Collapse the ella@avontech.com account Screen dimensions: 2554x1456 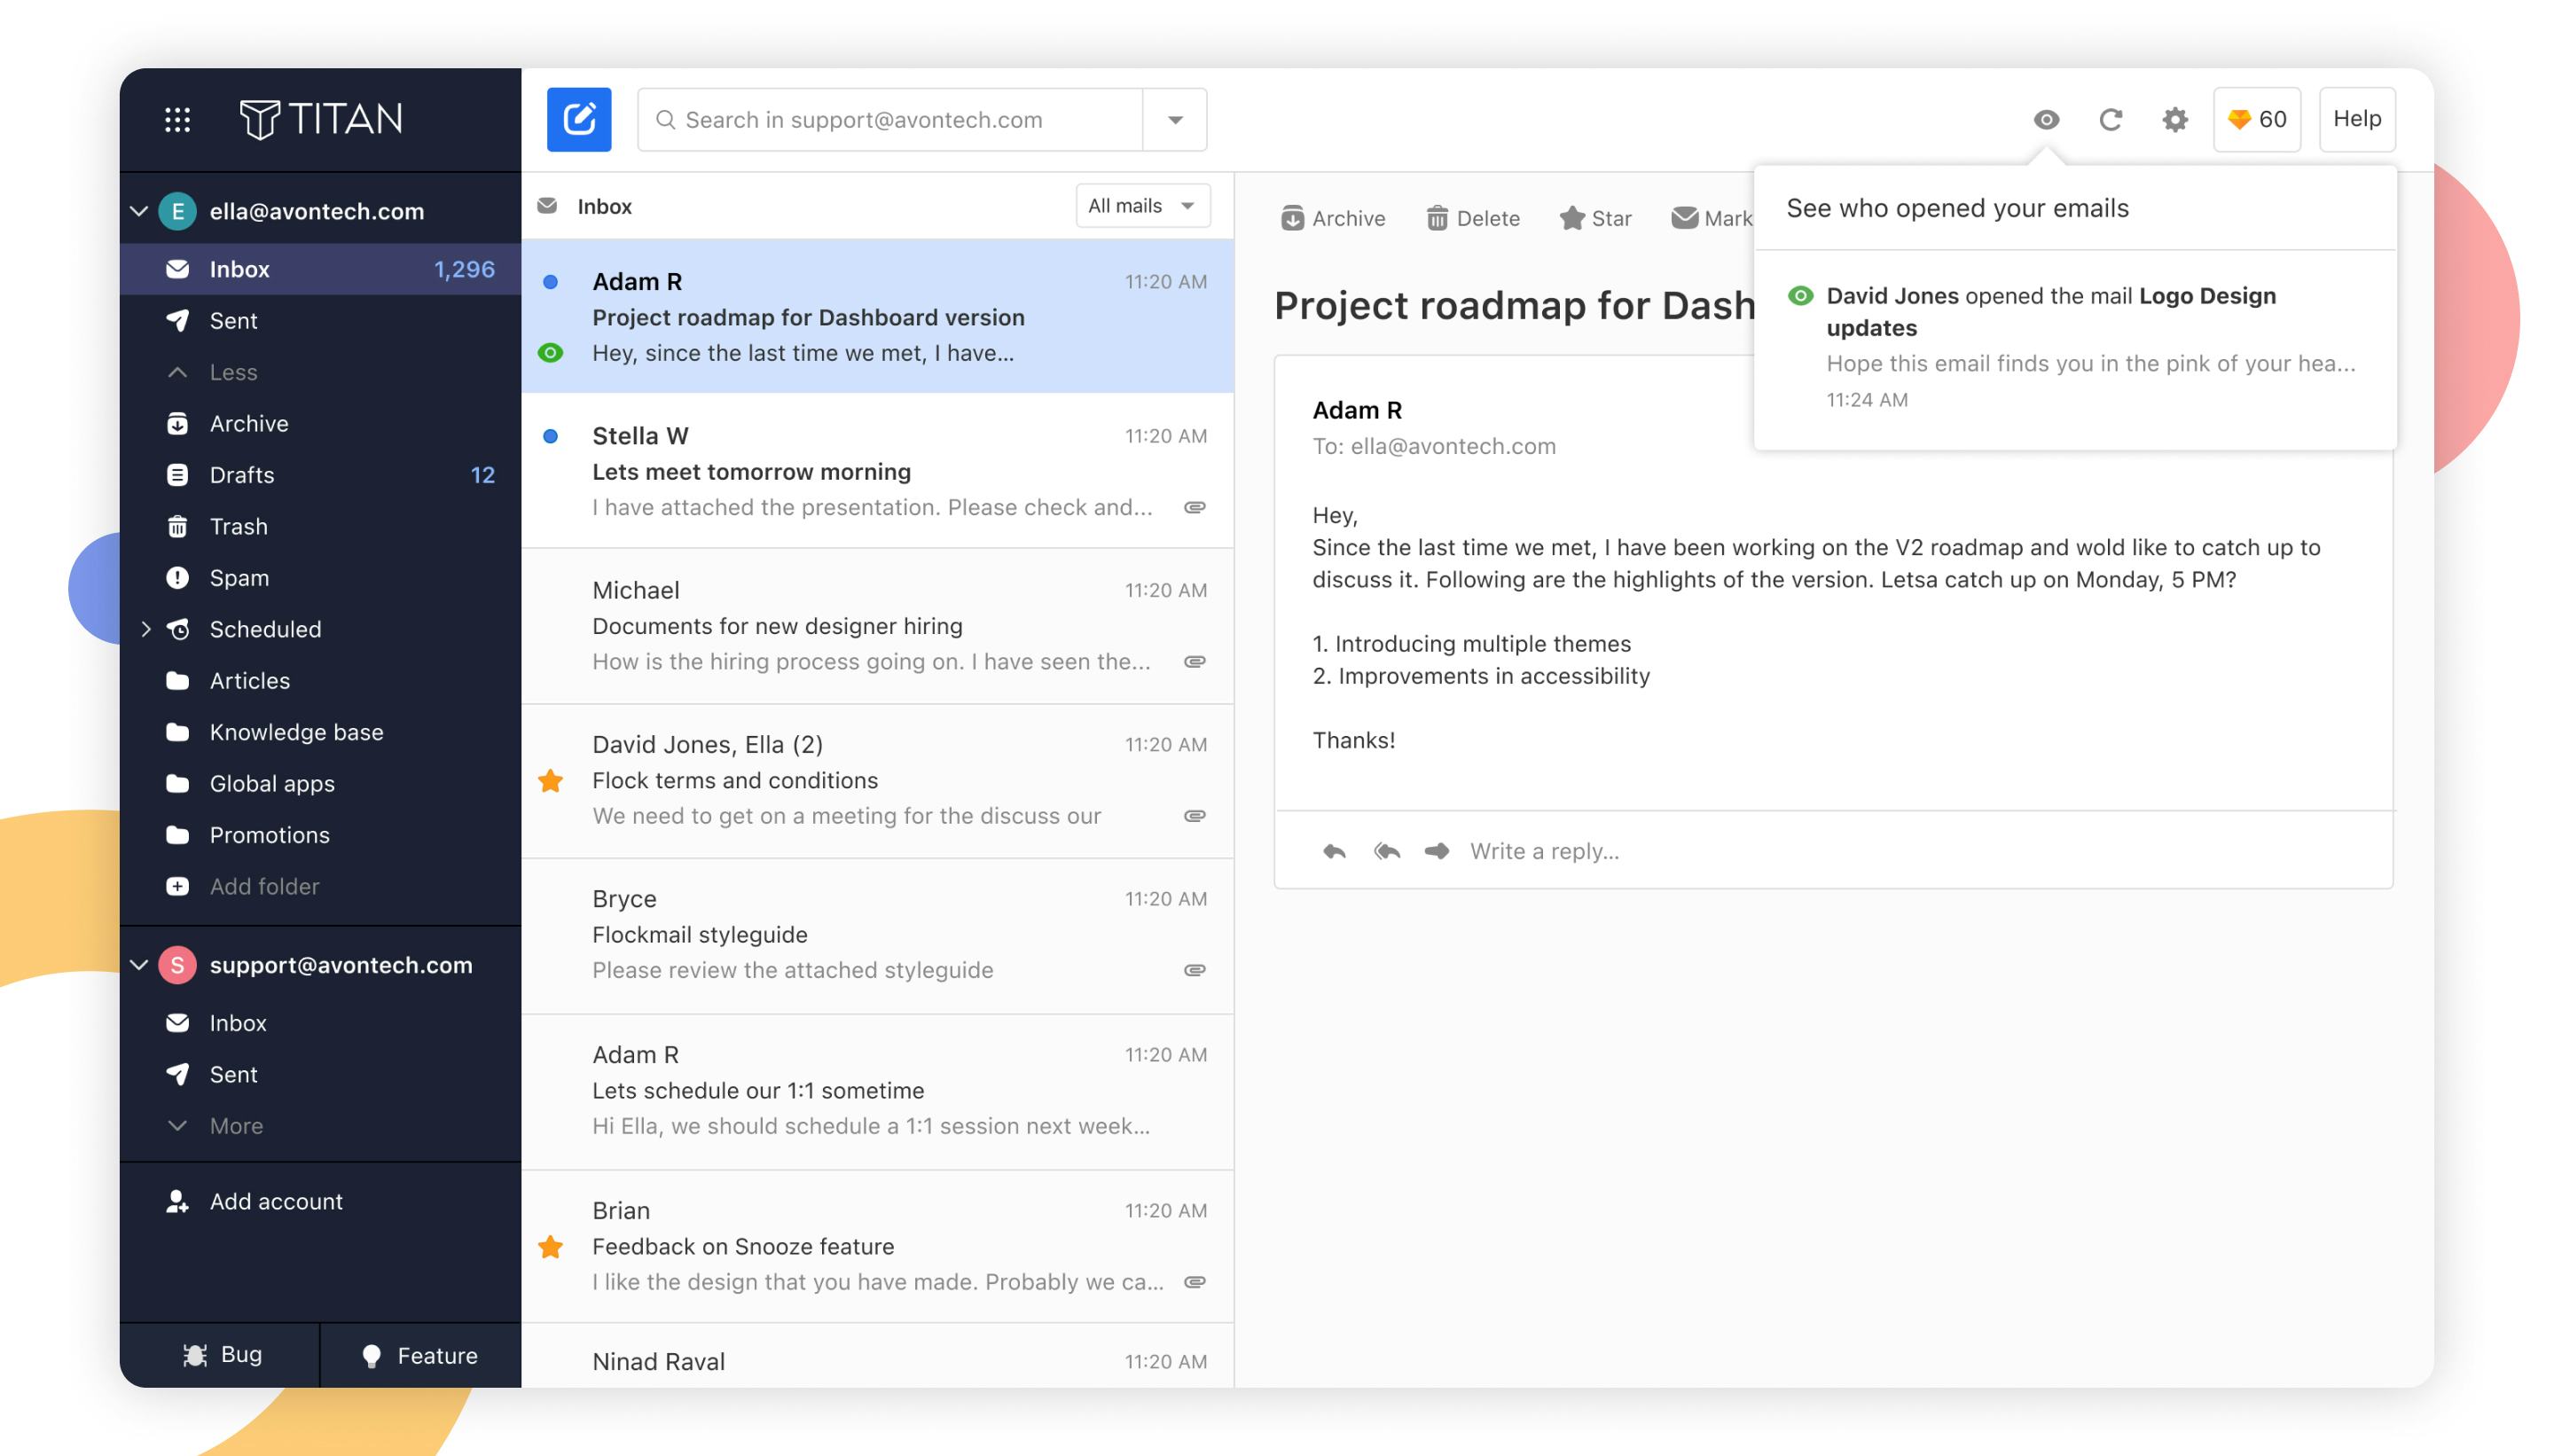coord(139,211)
